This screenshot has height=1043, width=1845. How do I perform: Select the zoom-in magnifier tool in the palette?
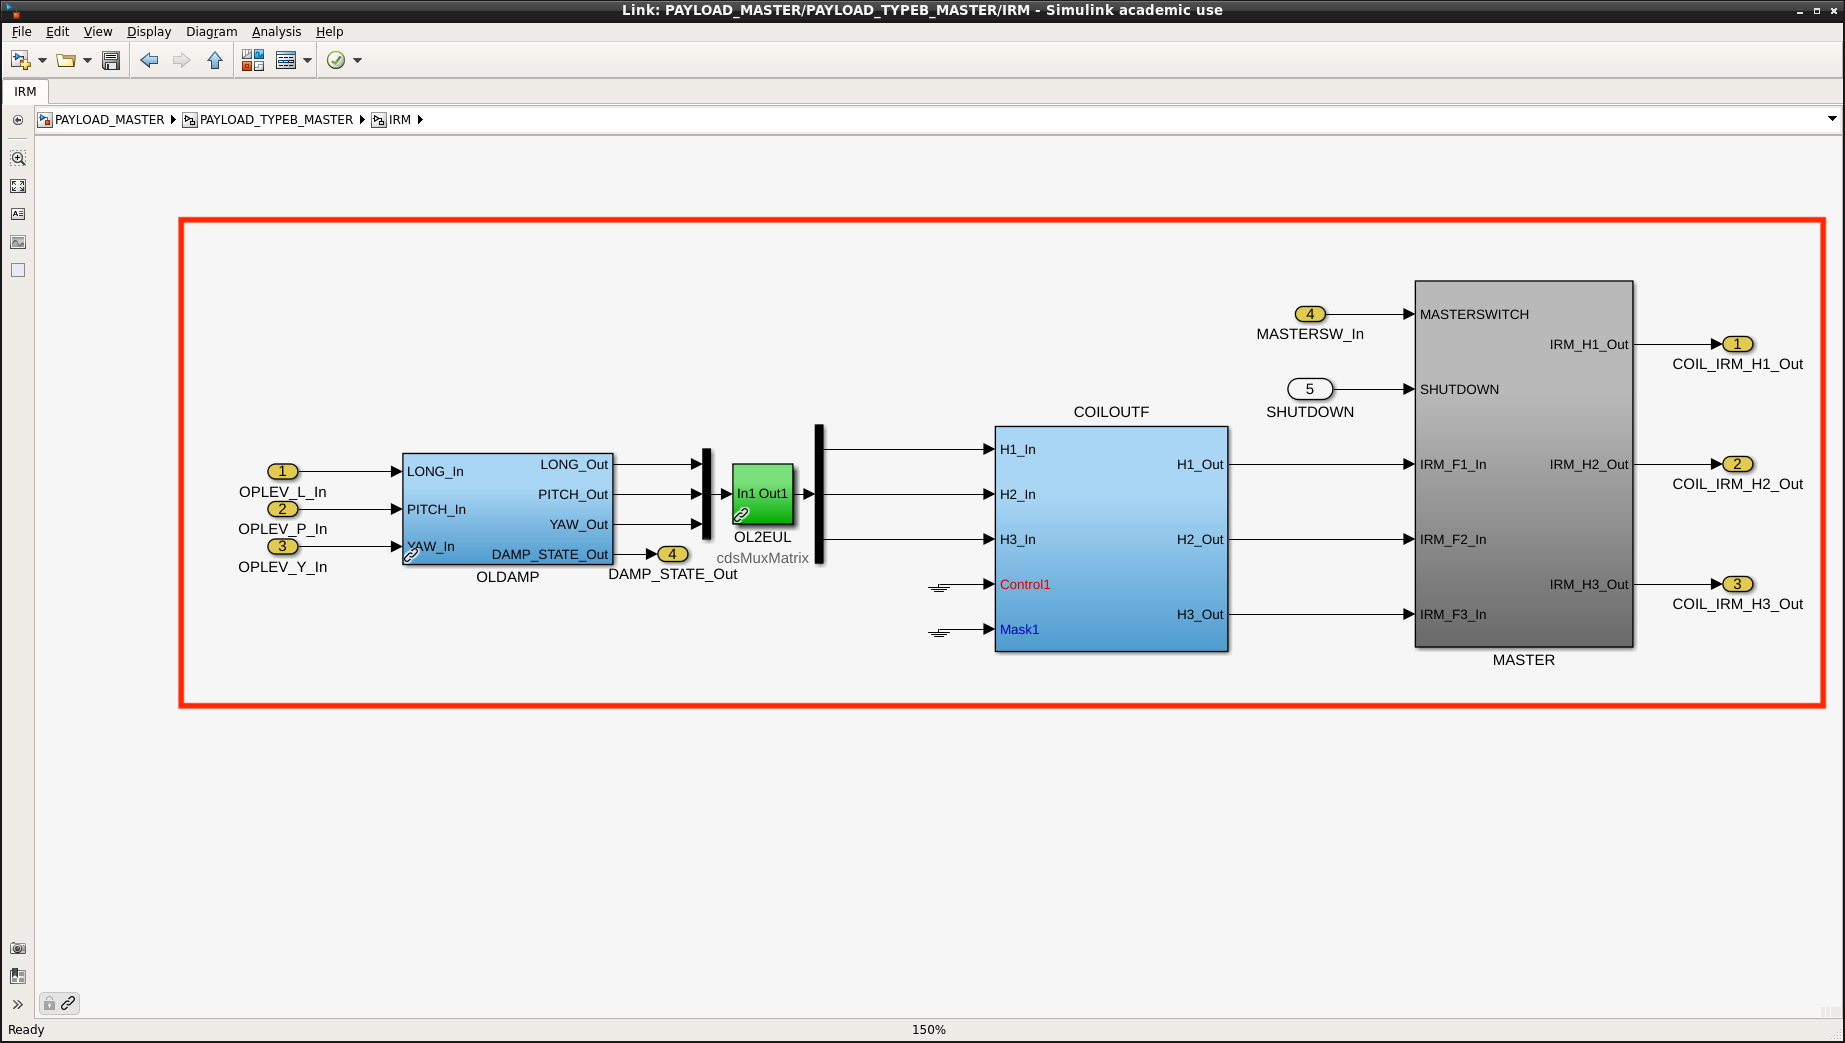click(x=18, y=158)
